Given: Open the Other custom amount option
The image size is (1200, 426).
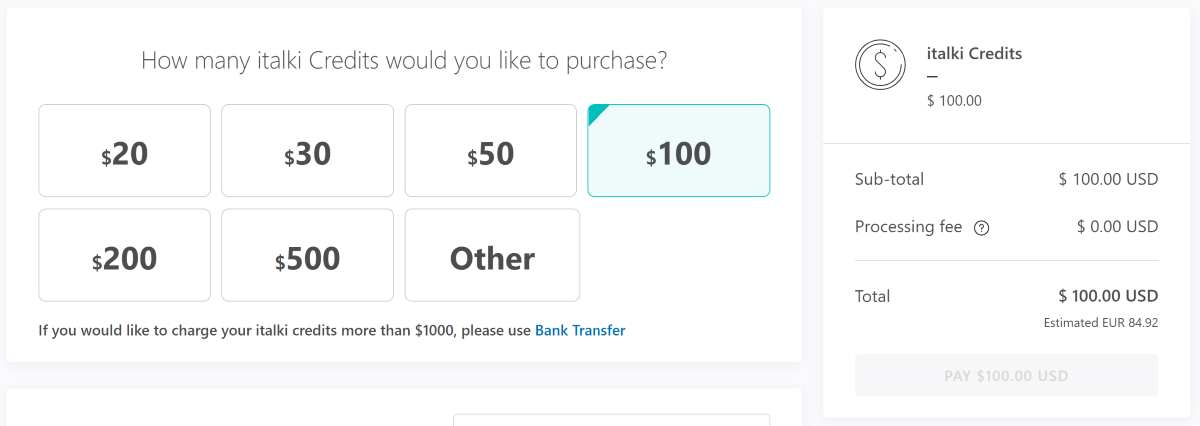Looking at the screenshot, I should 492,256.
